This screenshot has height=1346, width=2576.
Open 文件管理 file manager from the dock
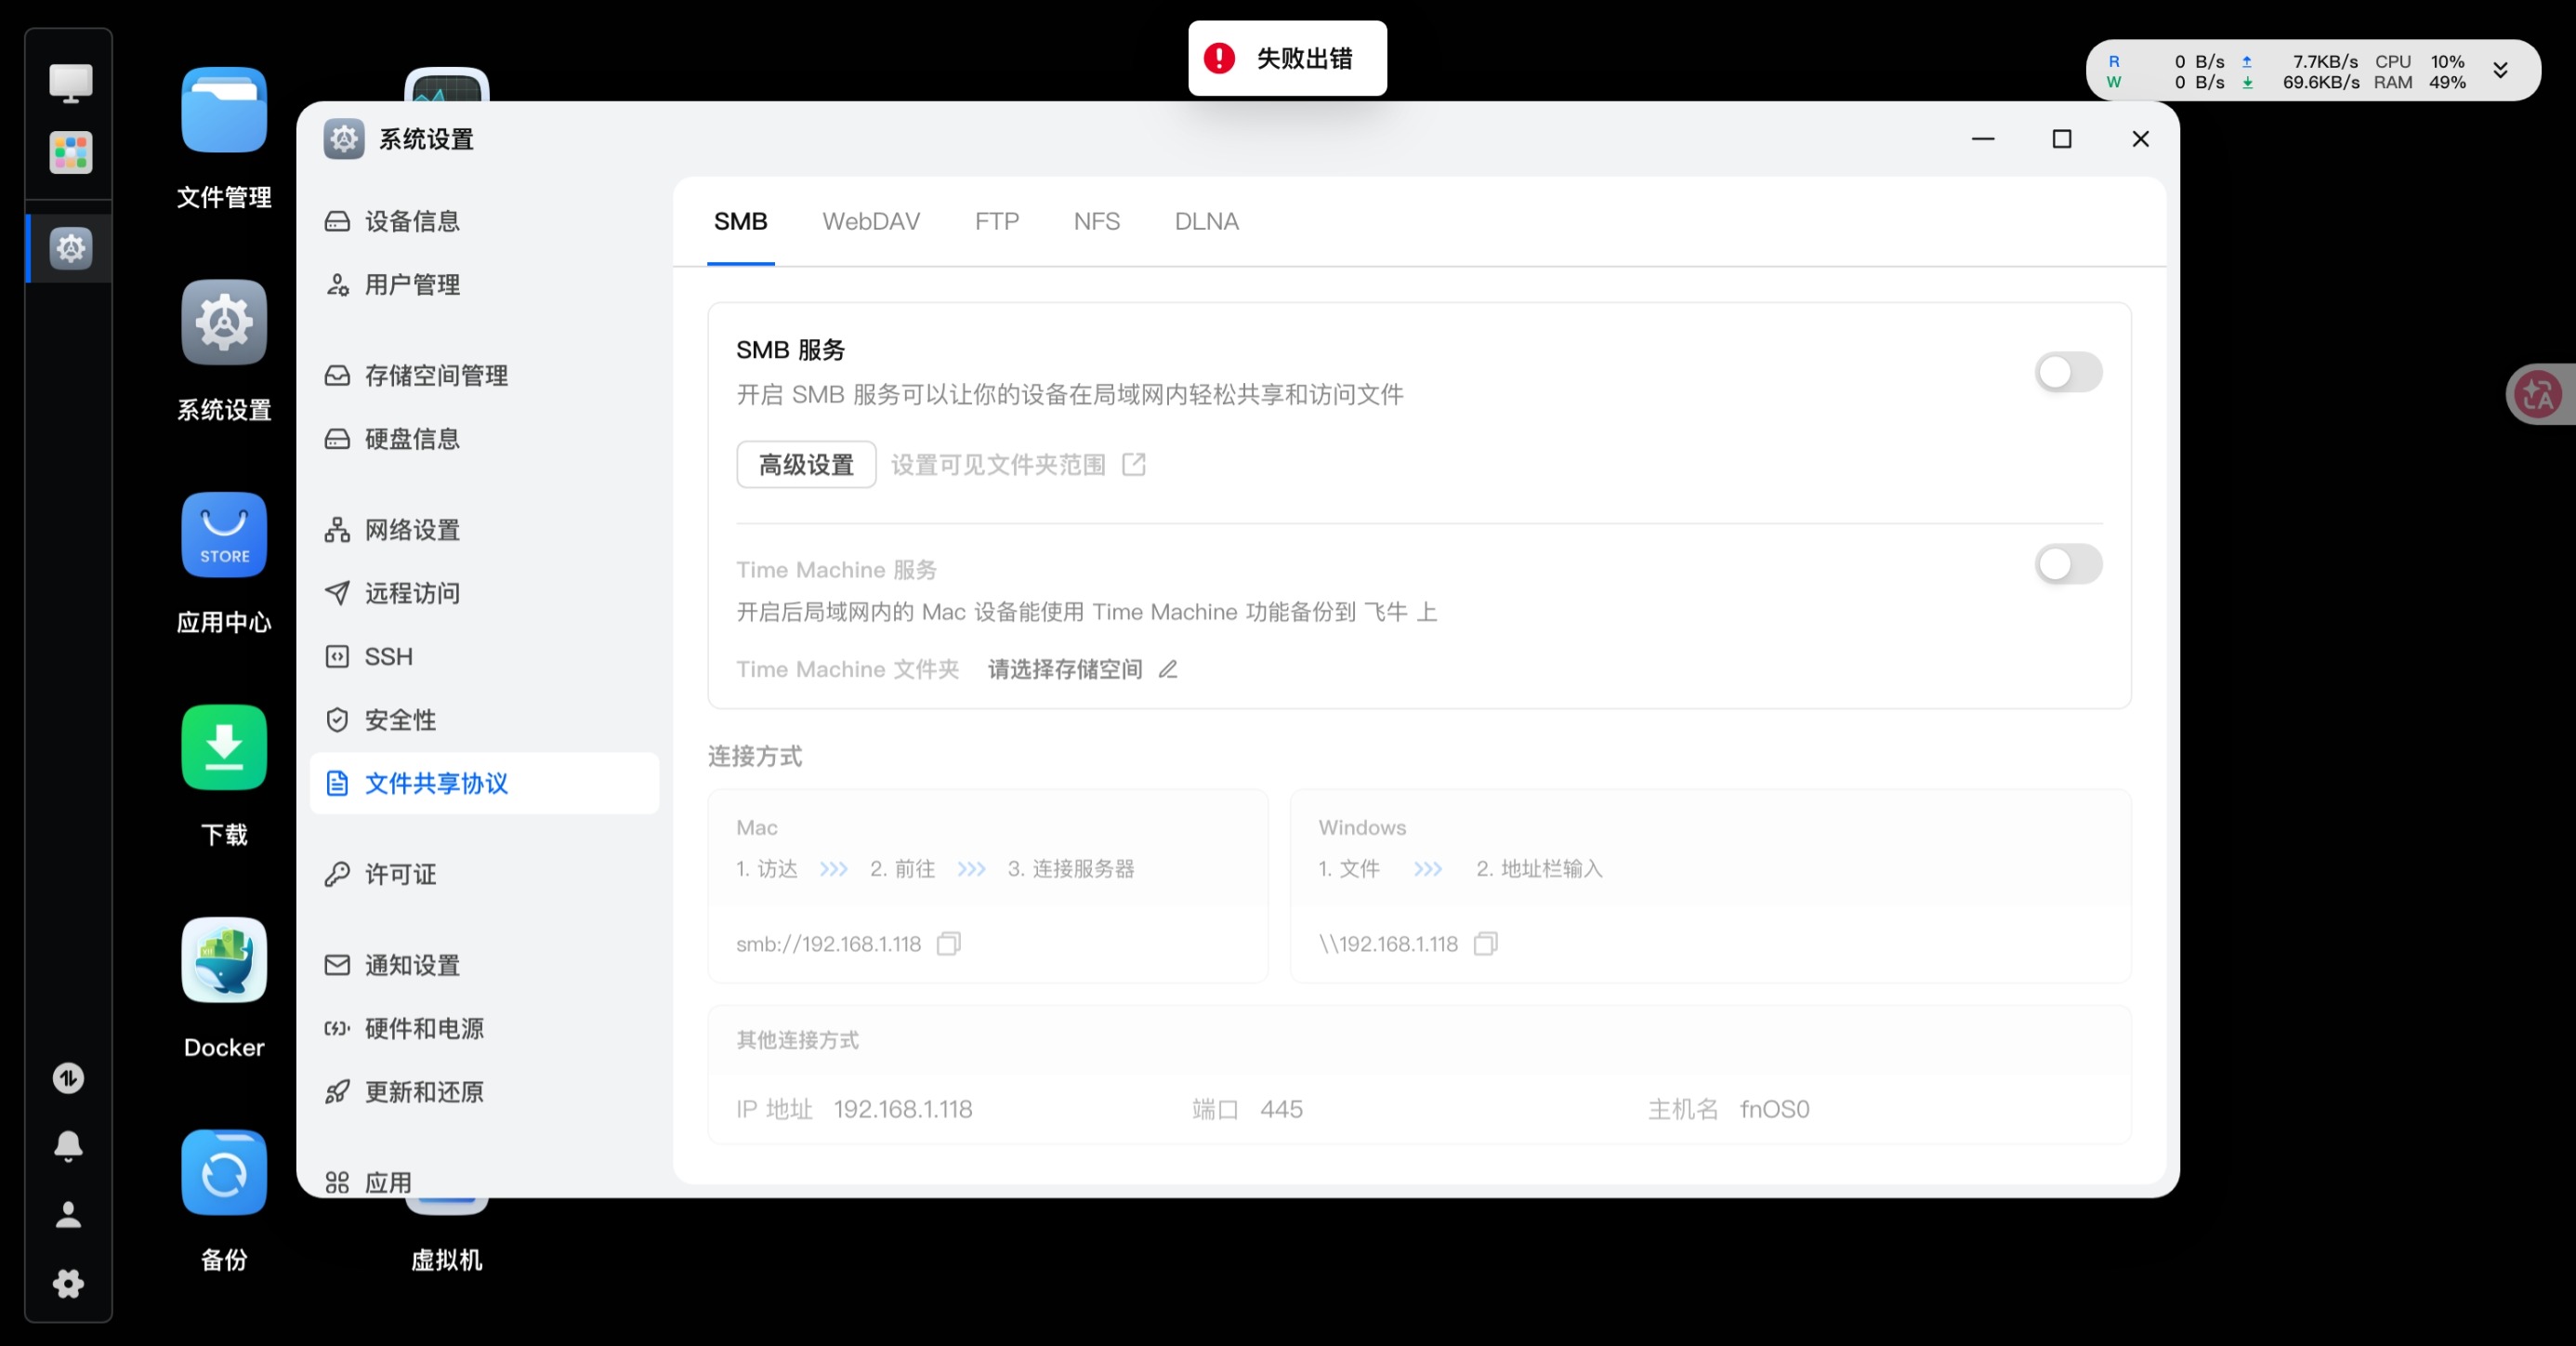(223, 110)
